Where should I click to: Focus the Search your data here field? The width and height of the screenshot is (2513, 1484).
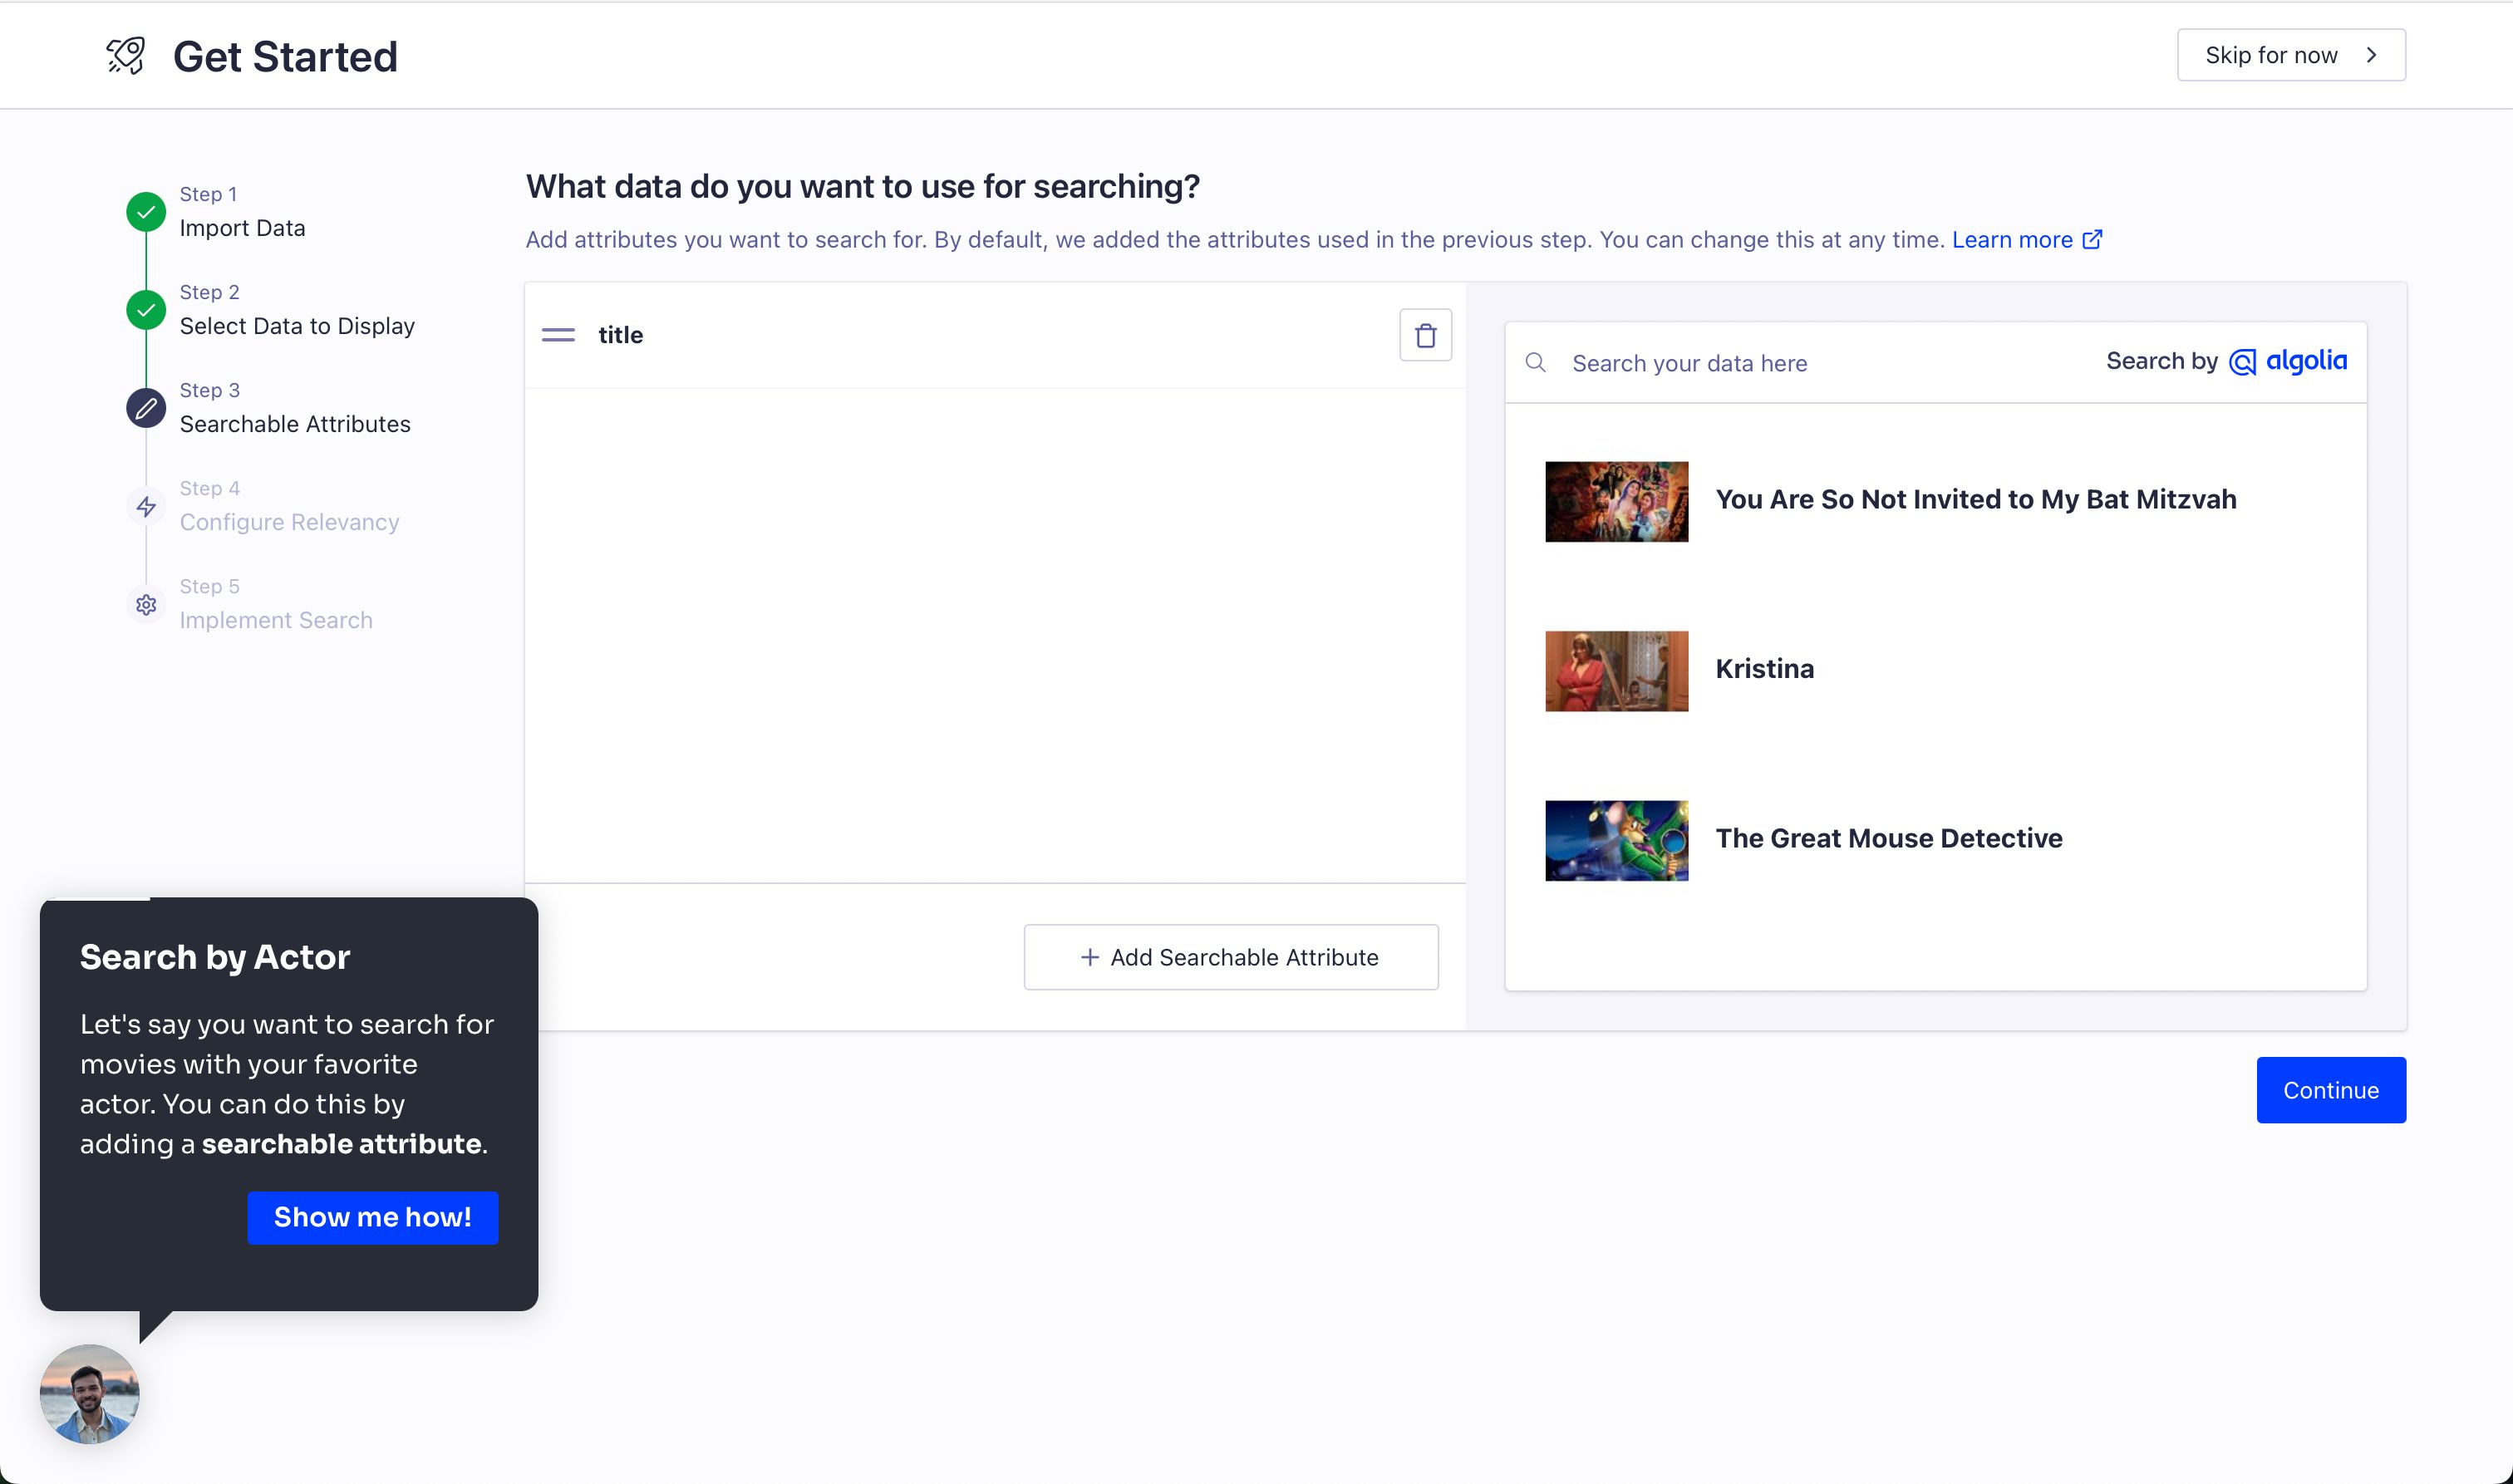(1800, 363)
